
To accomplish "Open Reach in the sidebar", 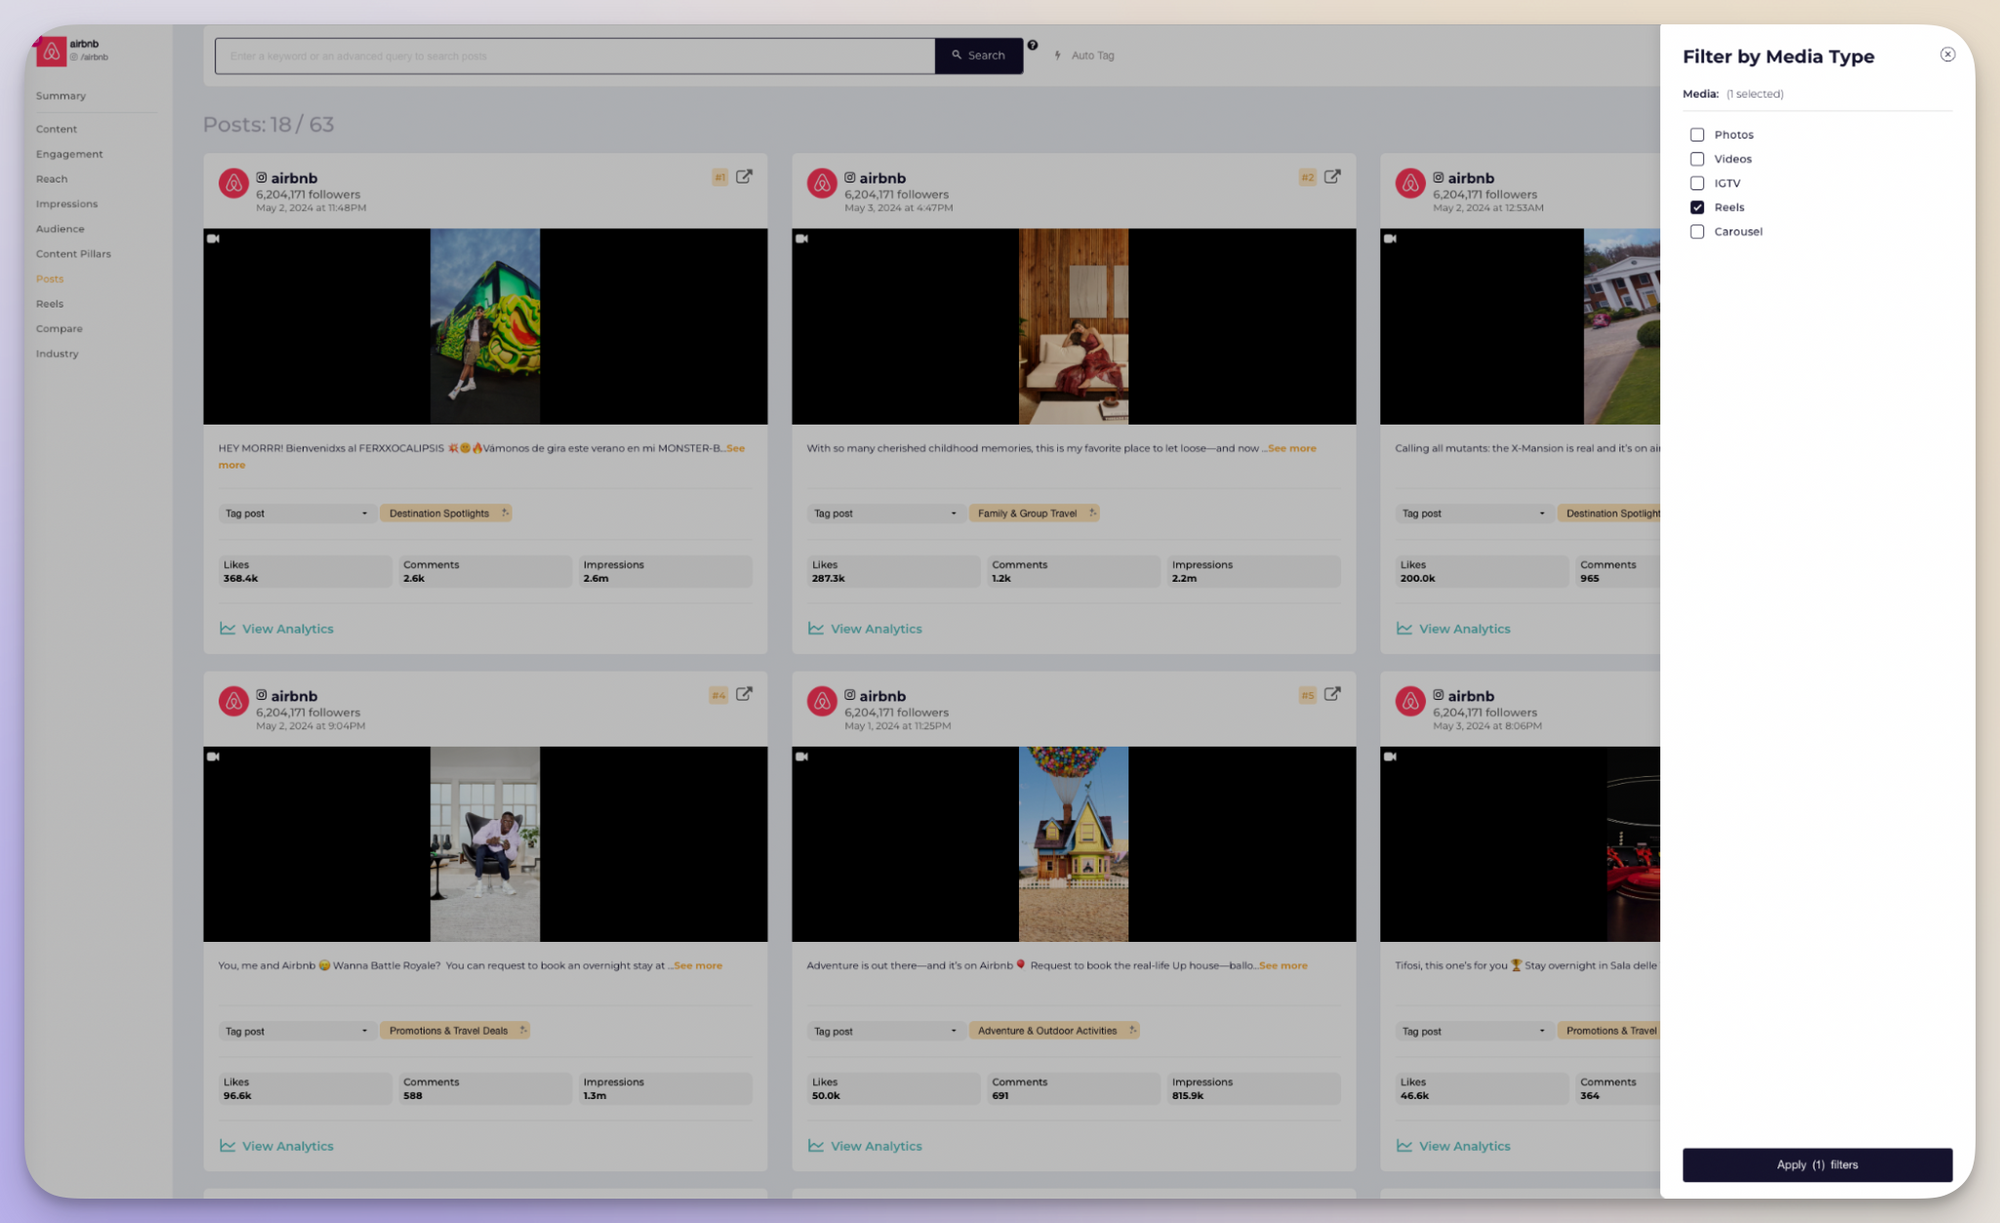I will 52,179.
